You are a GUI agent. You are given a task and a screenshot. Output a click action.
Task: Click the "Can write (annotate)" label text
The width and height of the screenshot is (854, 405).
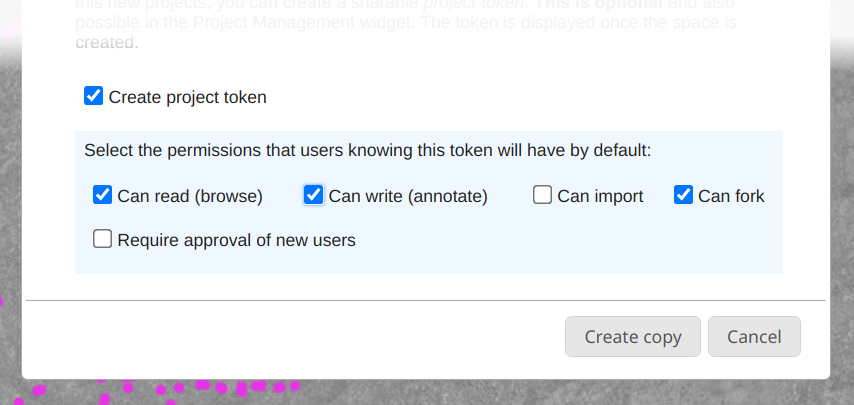tap(408, 196)
